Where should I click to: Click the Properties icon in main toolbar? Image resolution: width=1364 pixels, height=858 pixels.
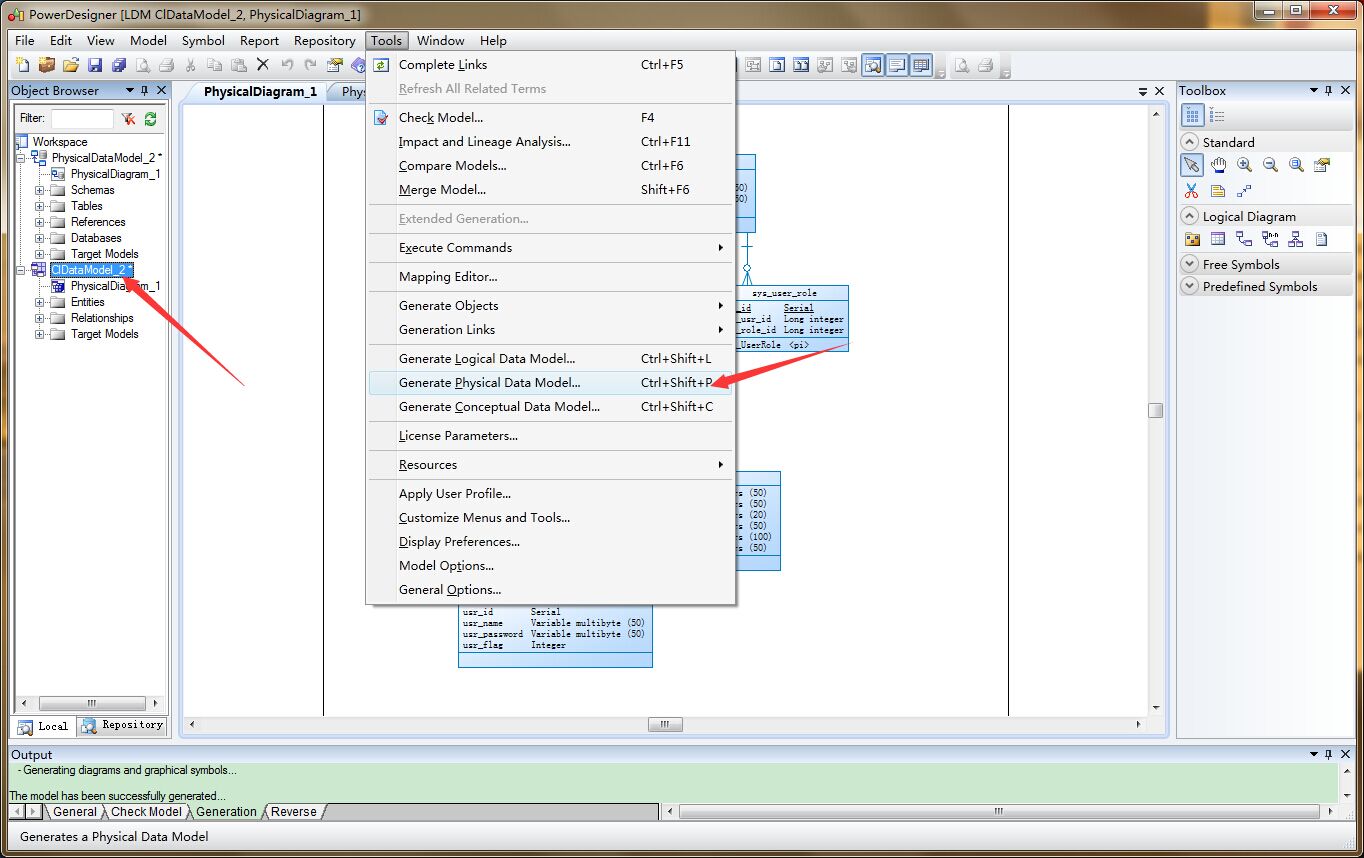tap(335, 65)
